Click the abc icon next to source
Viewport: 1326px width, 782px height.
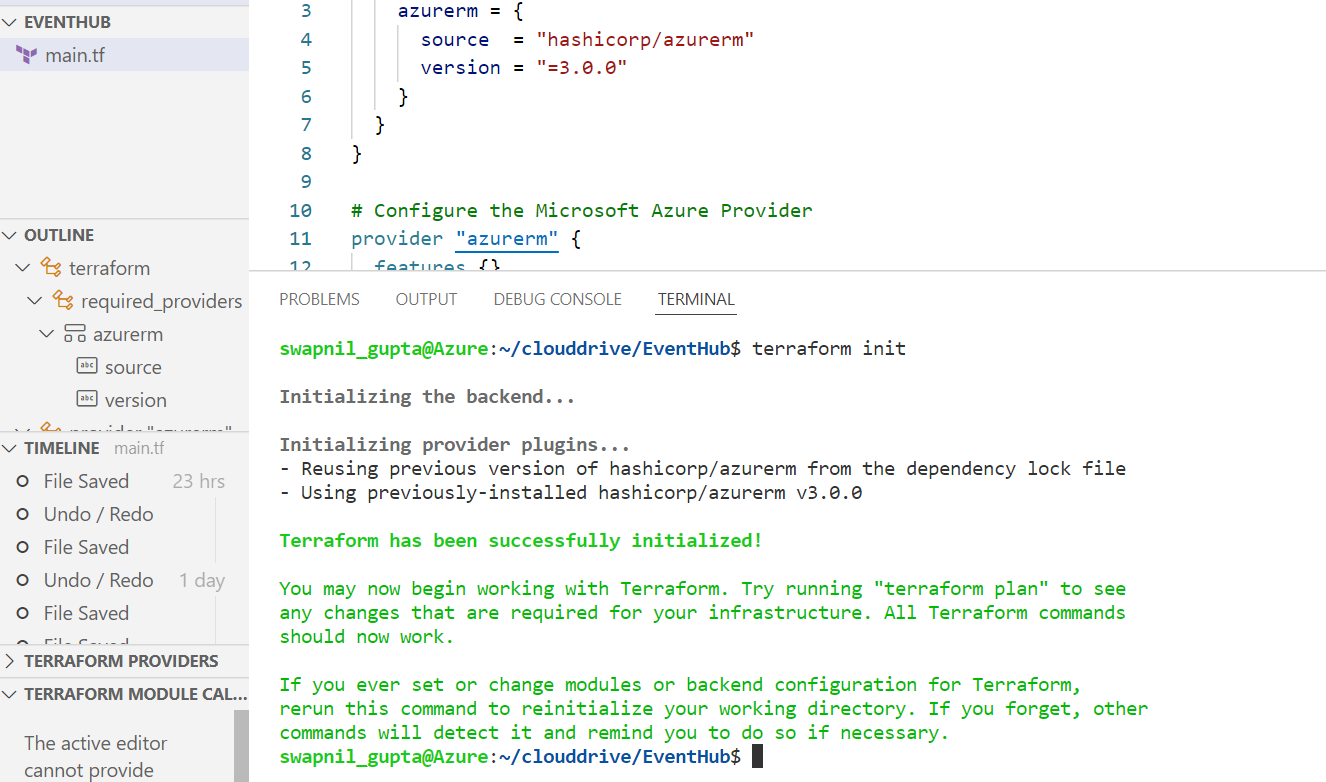tap(87, 366)
